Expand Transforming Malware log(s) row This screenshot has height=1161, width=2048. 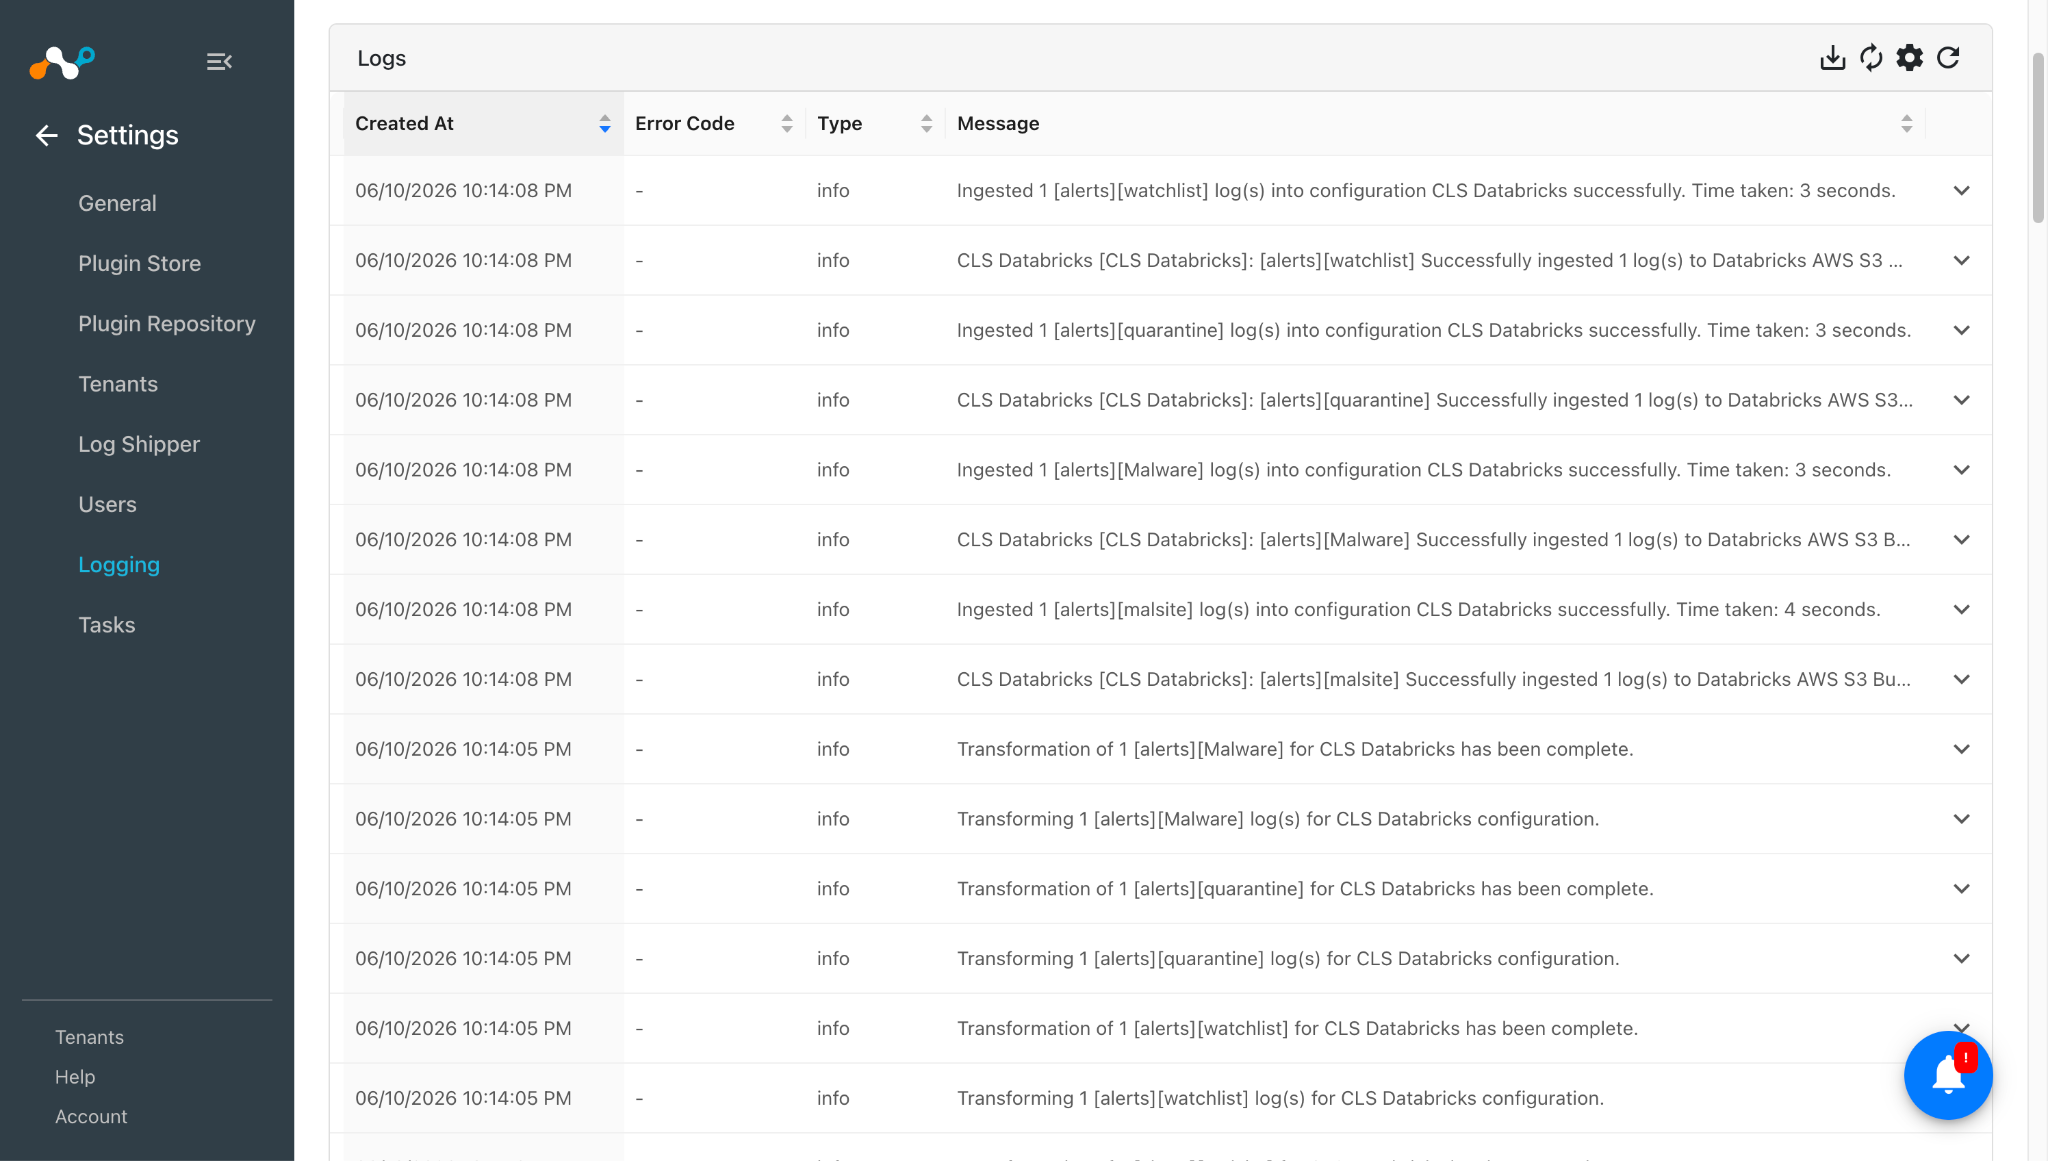point(1961,819)
